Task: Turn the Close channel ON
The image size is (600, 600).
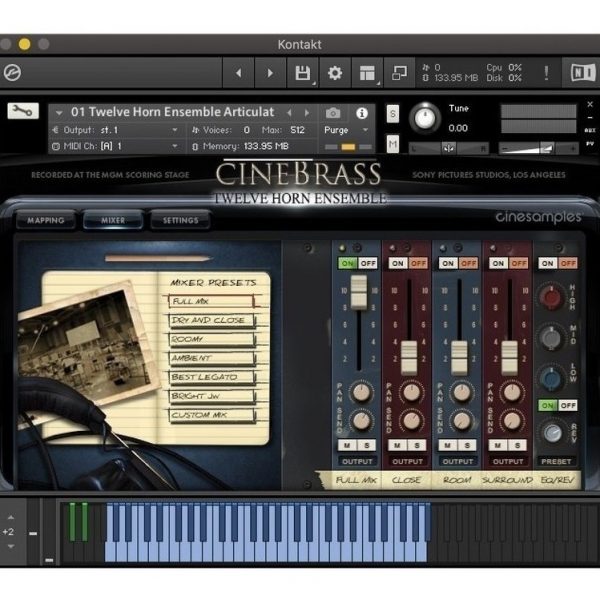Action: click(x=398, y=263)
